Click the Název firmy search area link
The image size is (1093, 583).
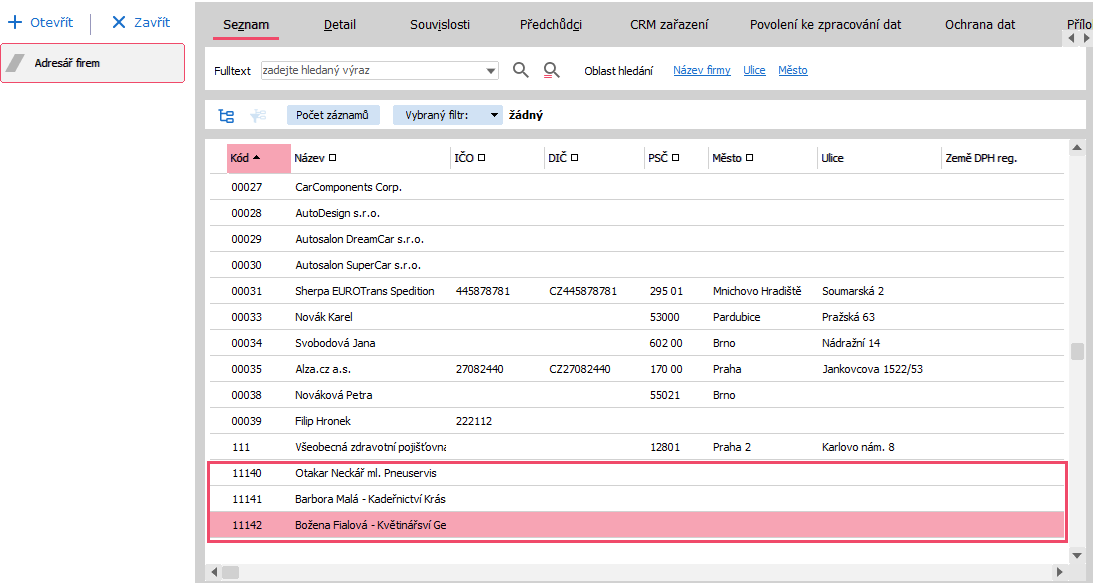[x=701, y=71]
